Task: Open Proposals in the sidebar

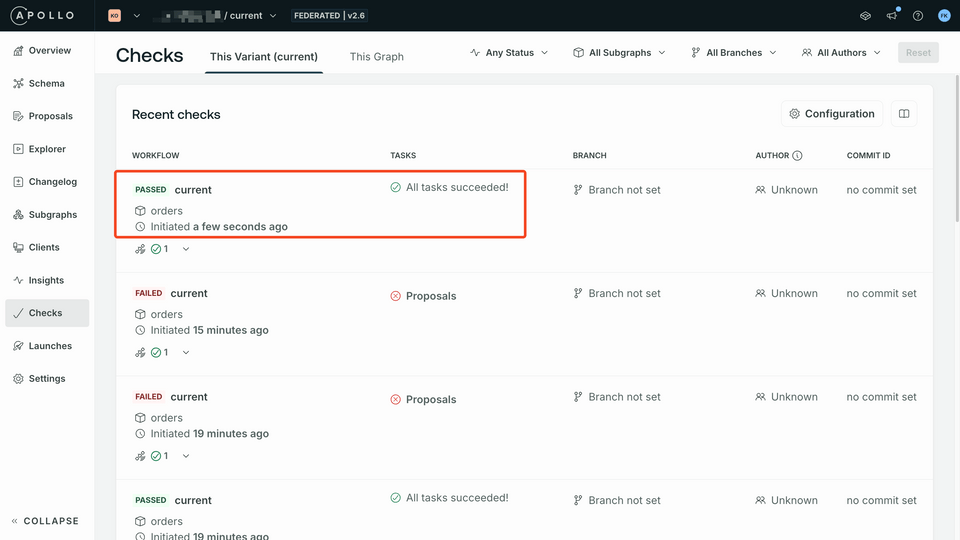Action: coord(47,116)
